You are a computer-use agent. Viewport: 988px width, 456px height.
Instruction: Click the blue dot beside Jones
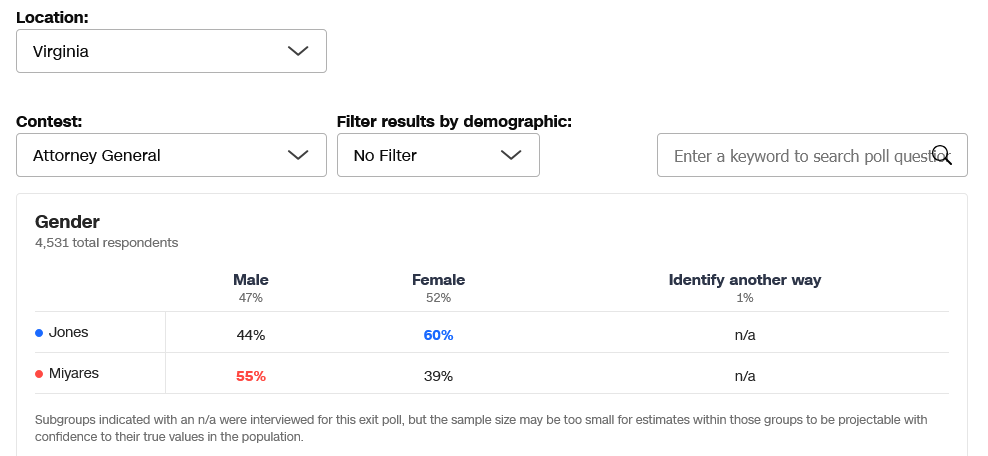coord(39,333)
